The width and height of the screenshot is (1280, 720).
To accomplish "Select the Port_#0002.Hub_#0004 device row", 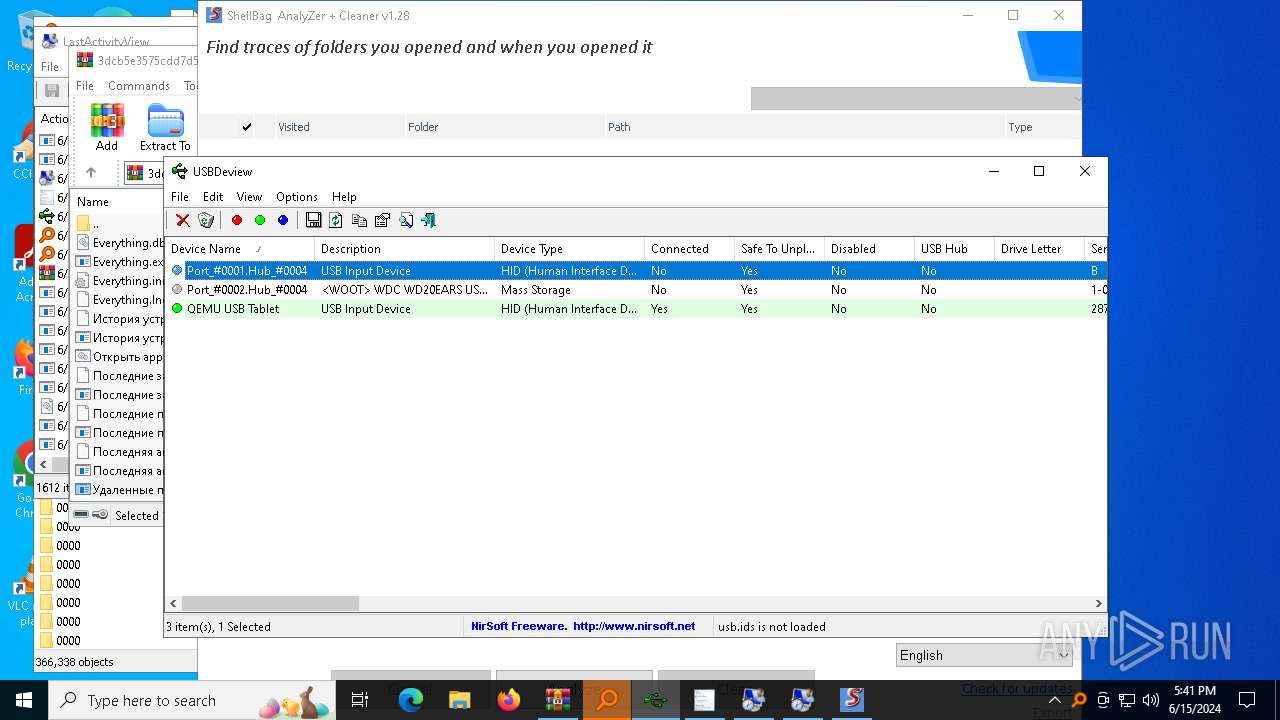I will point(636,290).
